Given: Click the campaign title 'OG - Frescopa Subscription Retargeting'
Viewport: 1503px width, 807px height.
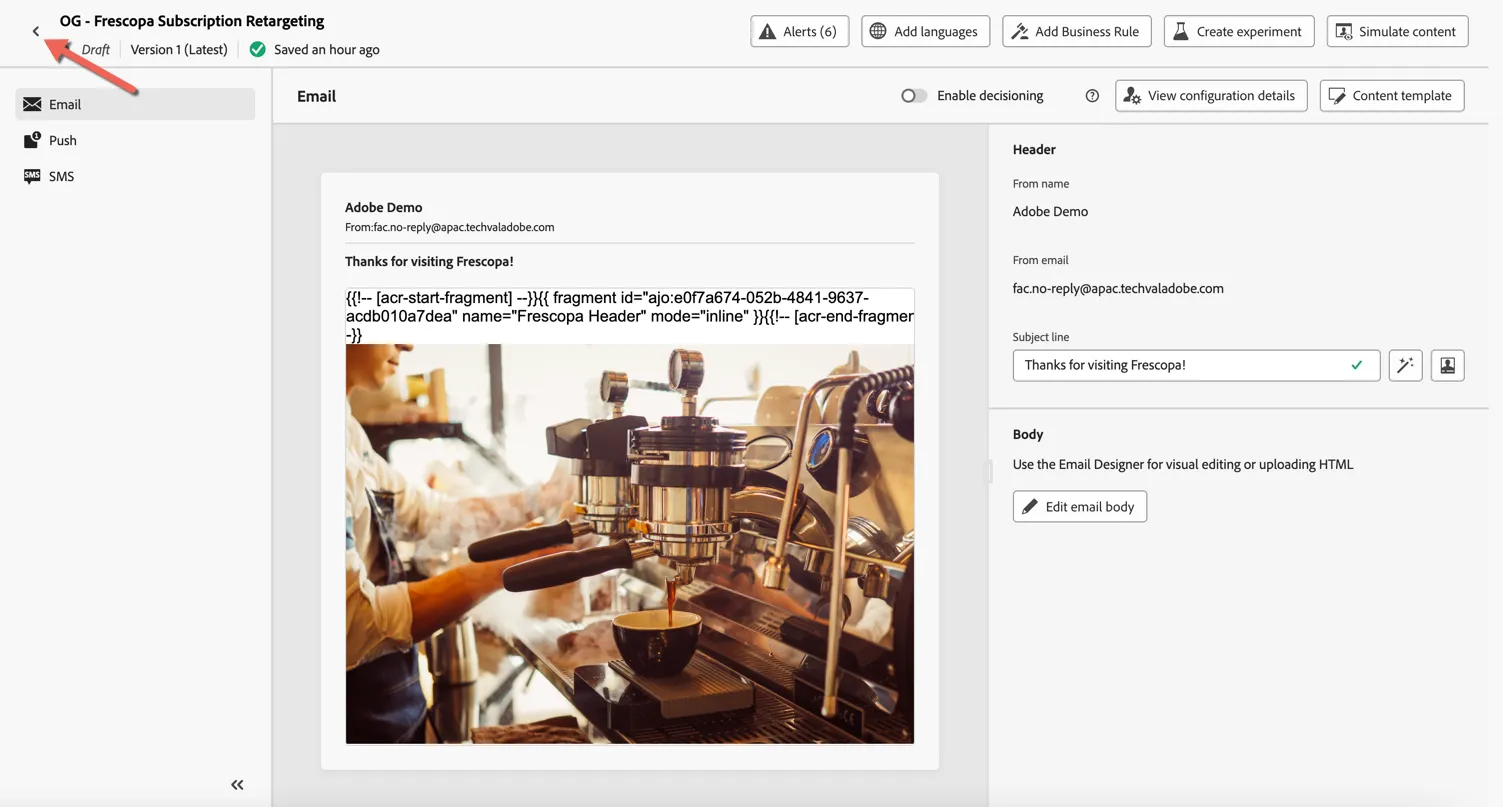Looking at the screenshot, I should click(192, 21).
